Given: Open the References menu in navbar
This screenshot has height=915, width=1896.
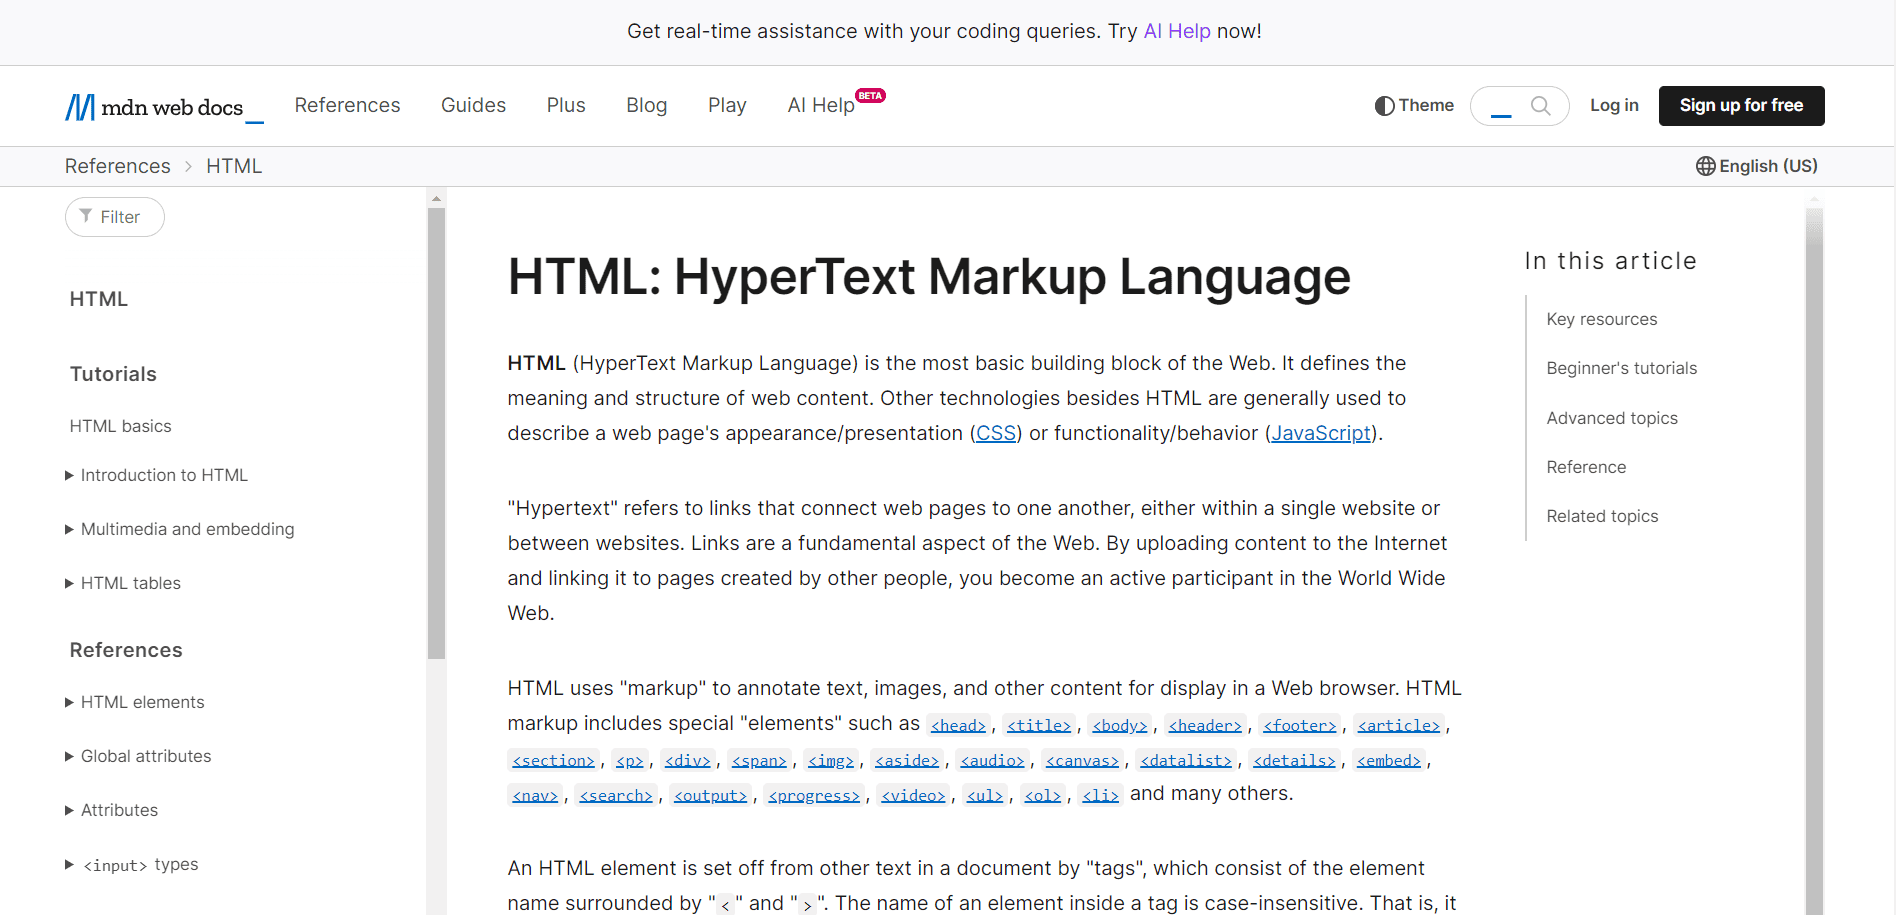Looking at the screenshot, I should [x=347, y=106].
